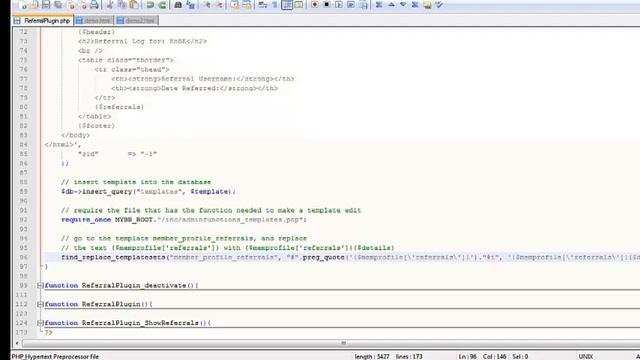Open user-defined language dialog icon

click(x=299, y=5)
